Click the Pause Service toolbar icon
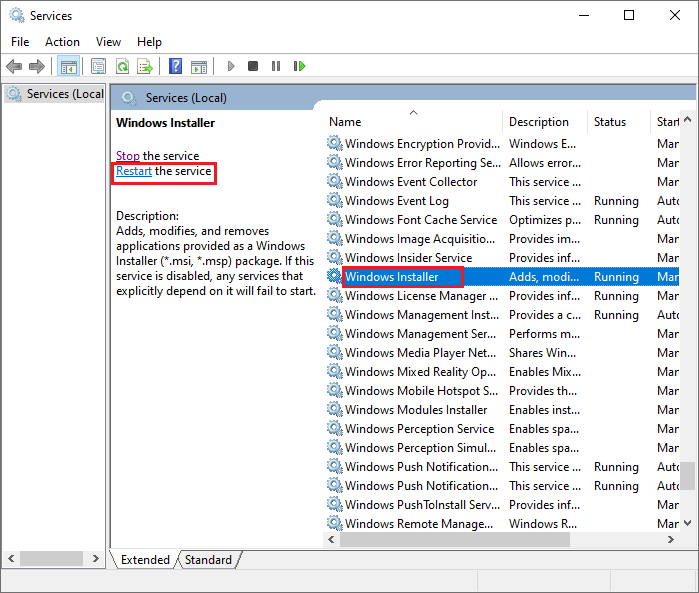The image size is (699, 593). pyautogui.click(x=276, y=66)
